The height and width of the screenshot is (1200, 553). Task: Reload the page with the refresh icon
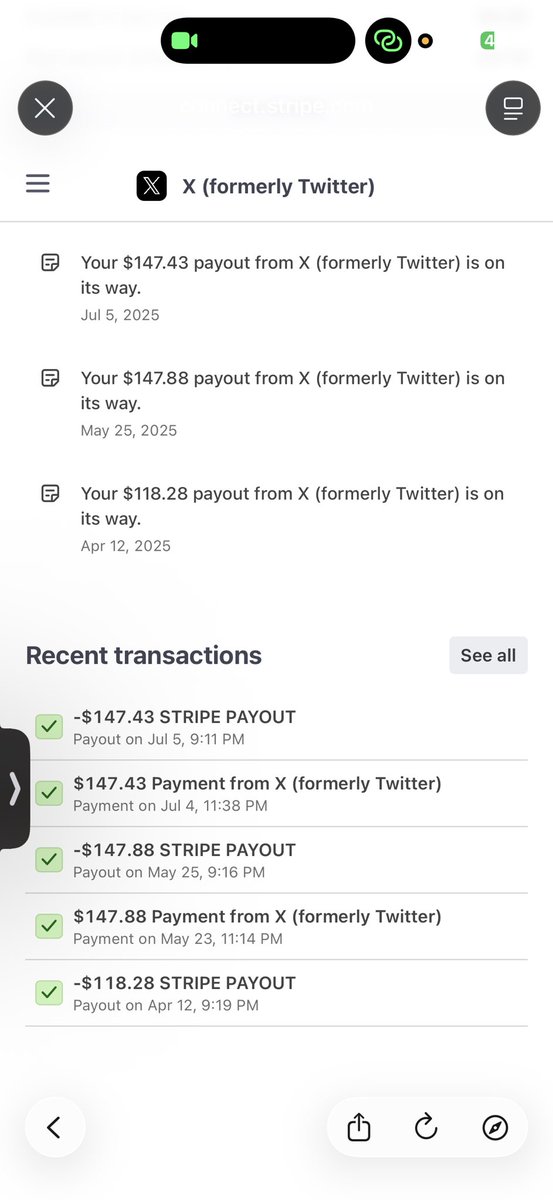(426, 1128)
